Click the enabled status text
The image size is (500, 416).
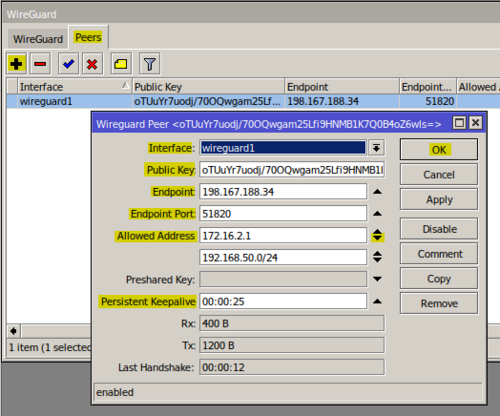click(115, 392)
